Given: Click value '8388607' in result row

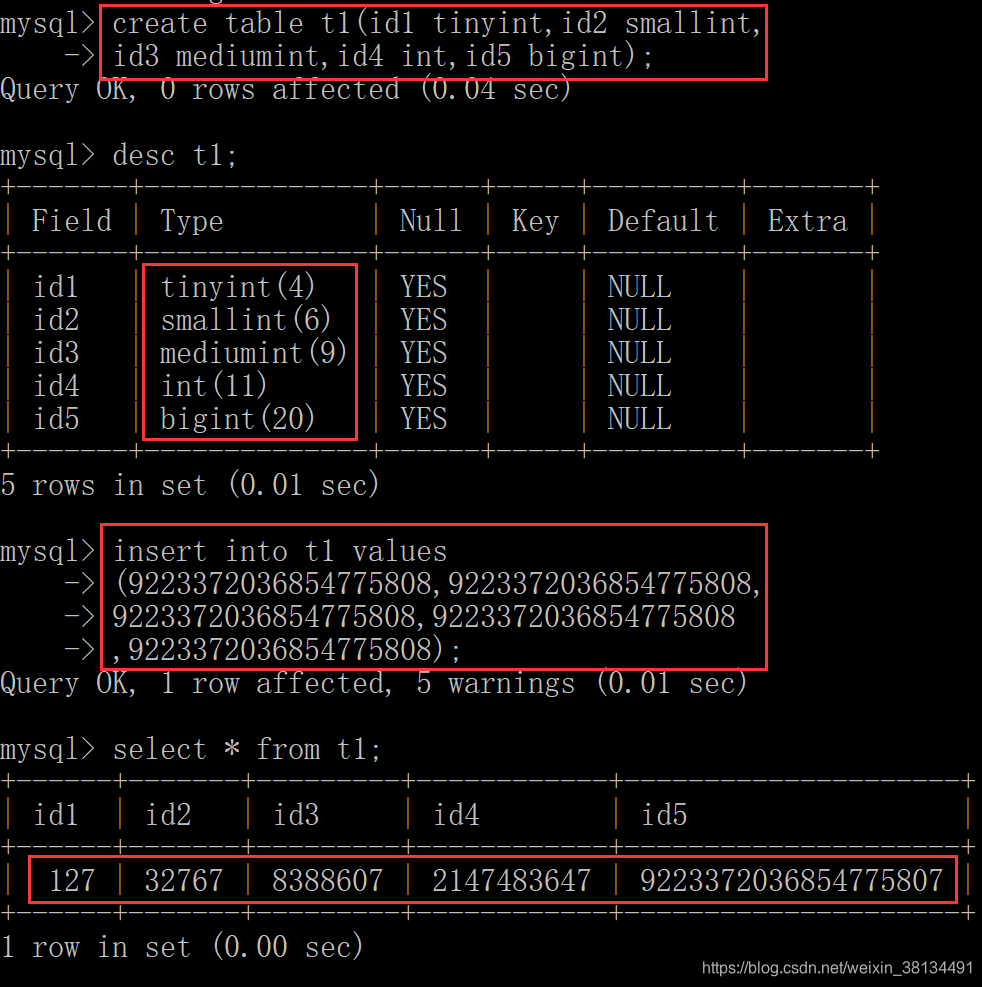Looking at the screenshot, I should [327, 880].
